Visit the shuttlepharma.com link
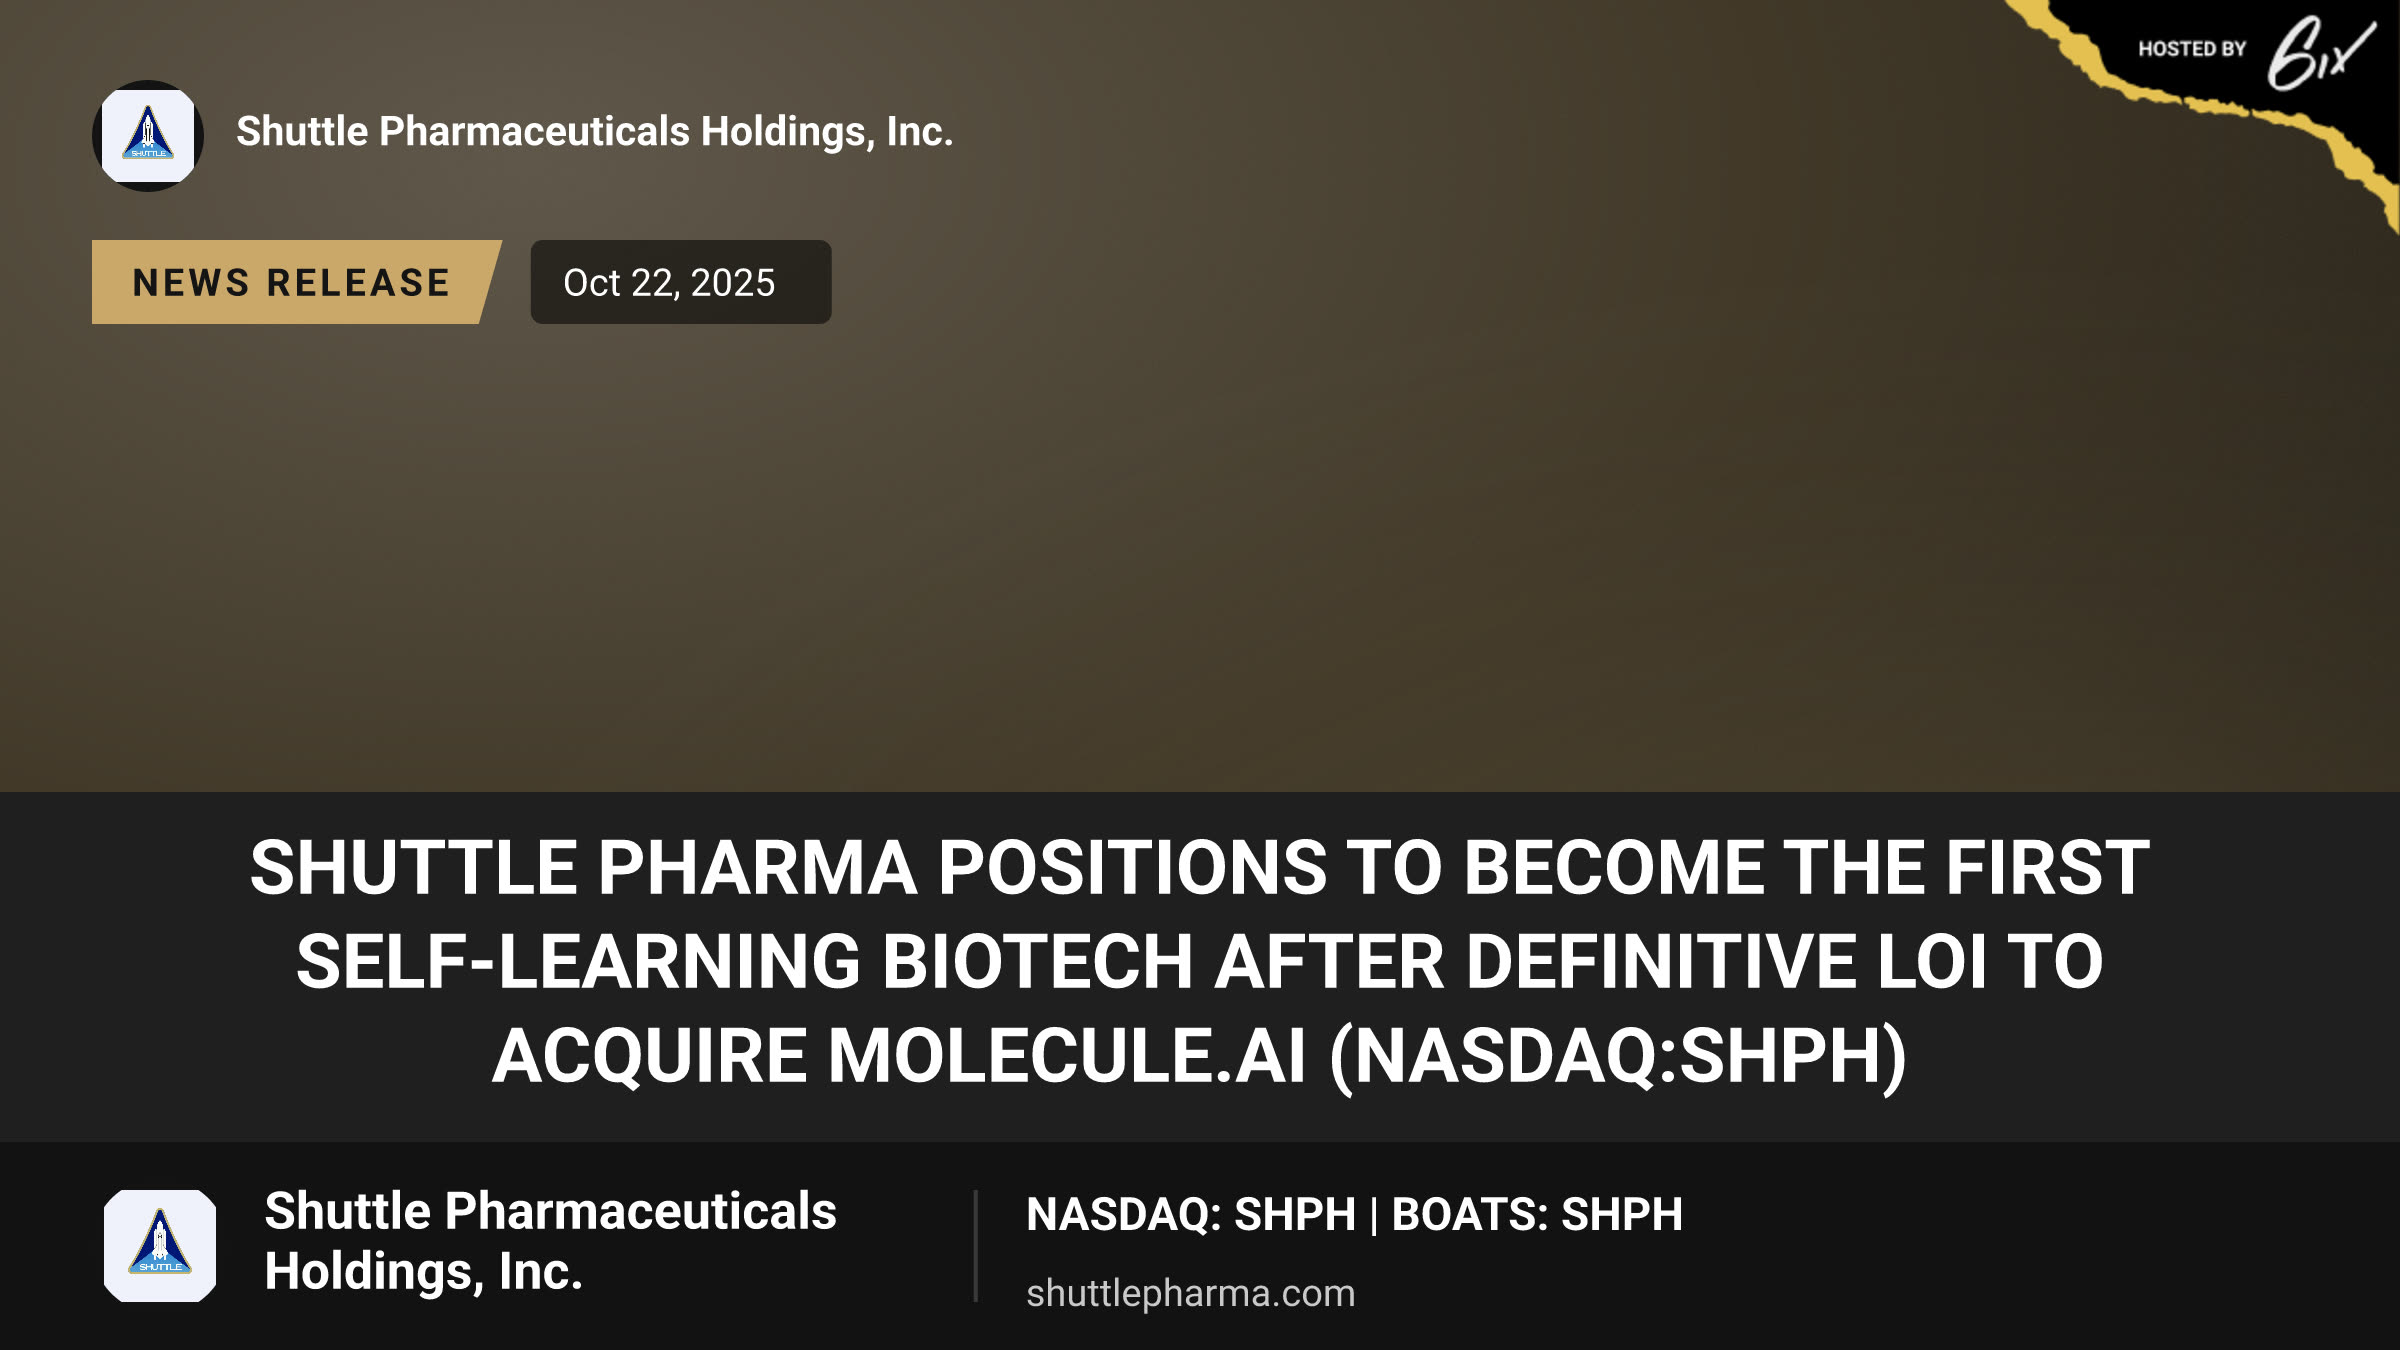2400x1350 pixels. 1191,1293
